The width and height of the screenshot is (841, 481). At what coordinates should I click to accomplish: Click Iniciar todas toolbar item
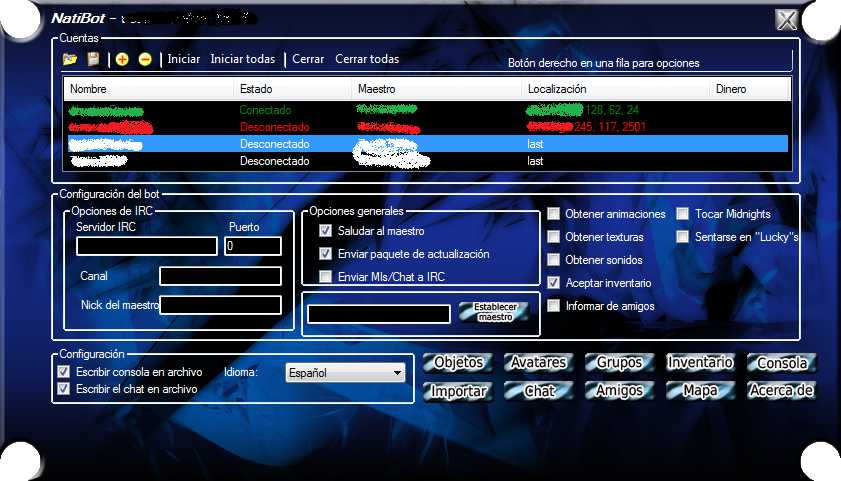242,59
